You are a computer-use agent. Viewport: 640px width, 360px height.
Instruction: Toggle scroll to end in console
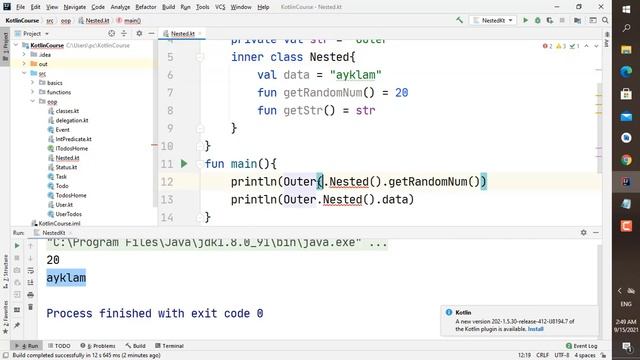31,282
